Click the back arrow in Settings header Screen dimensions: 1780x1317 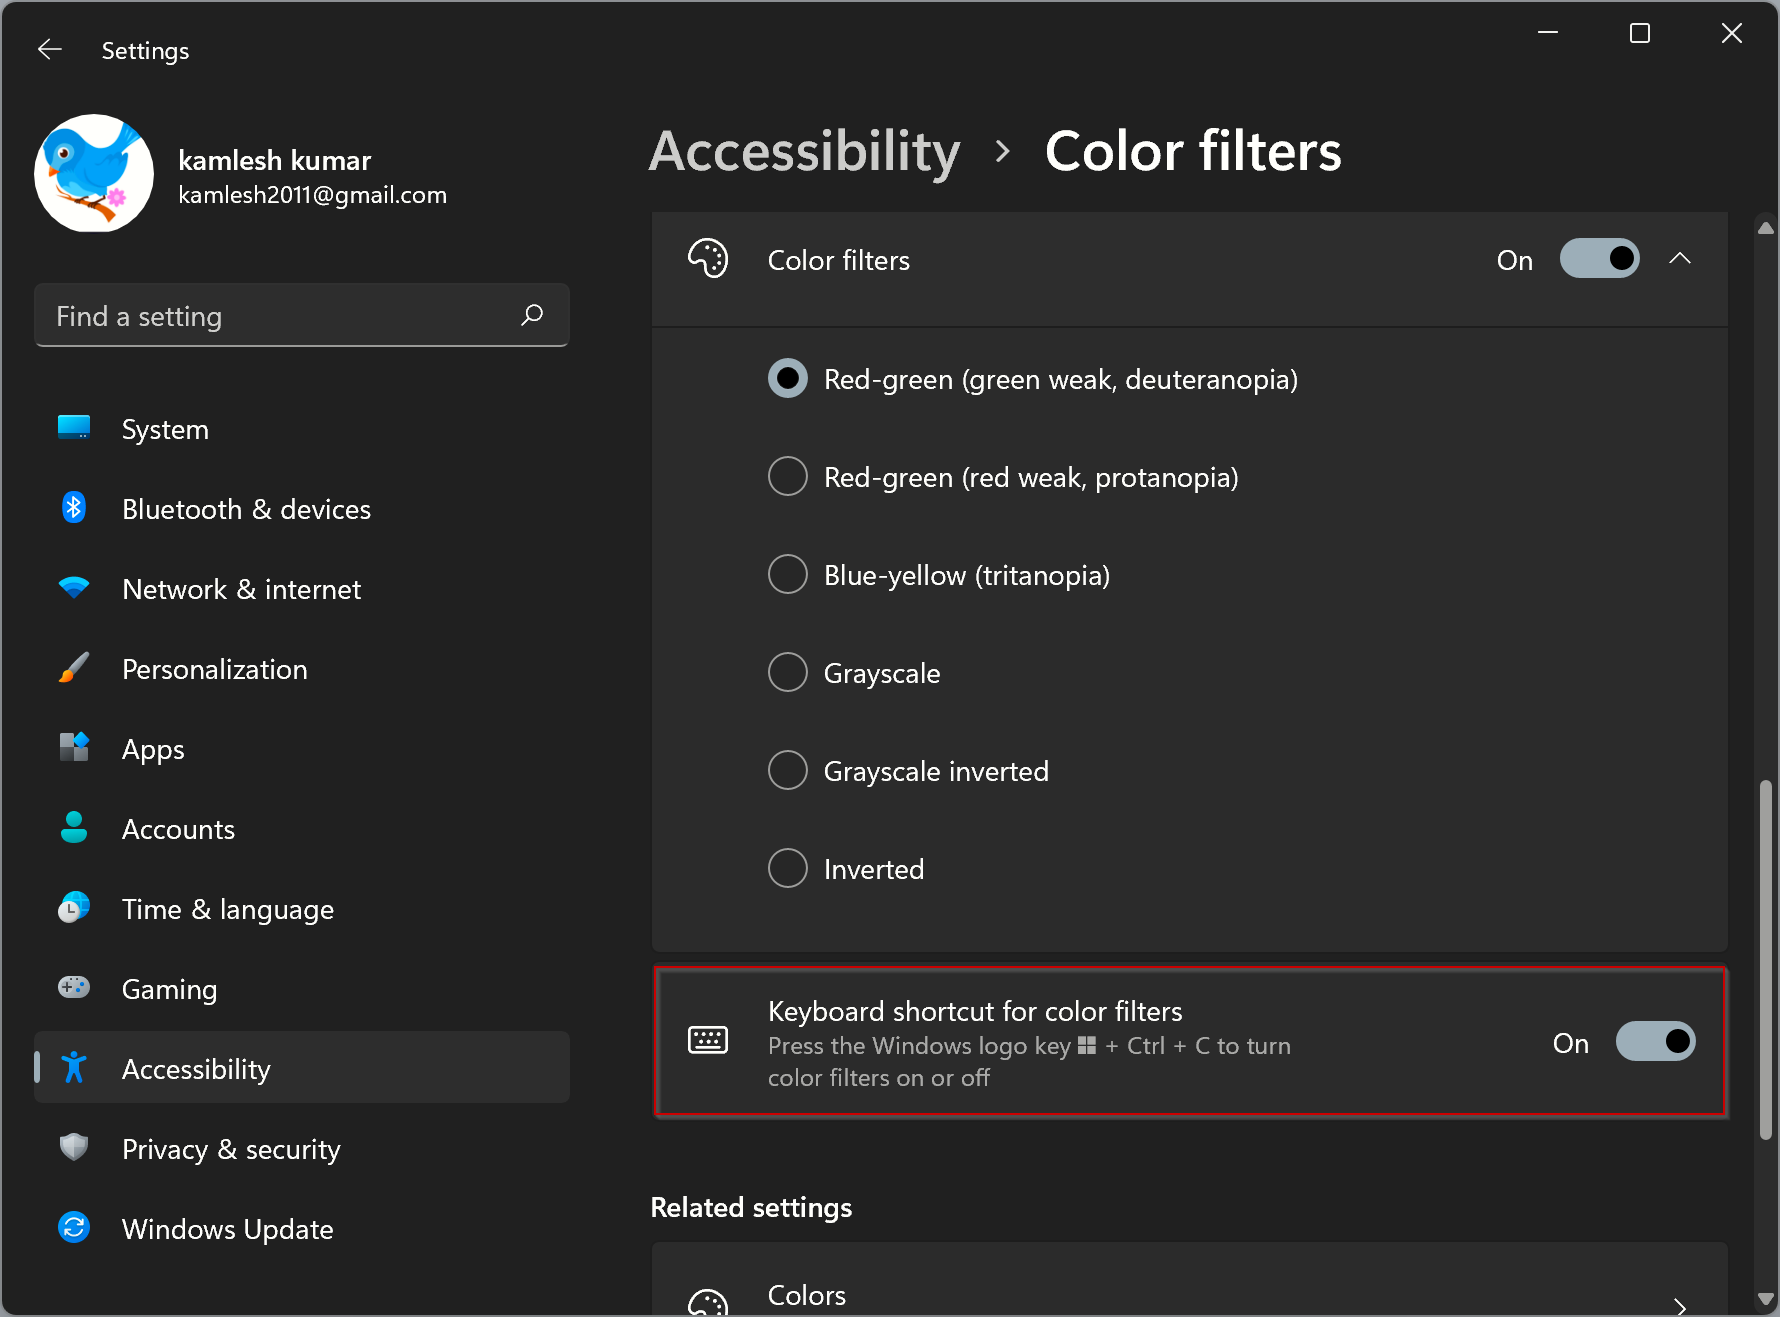point(50,50)
